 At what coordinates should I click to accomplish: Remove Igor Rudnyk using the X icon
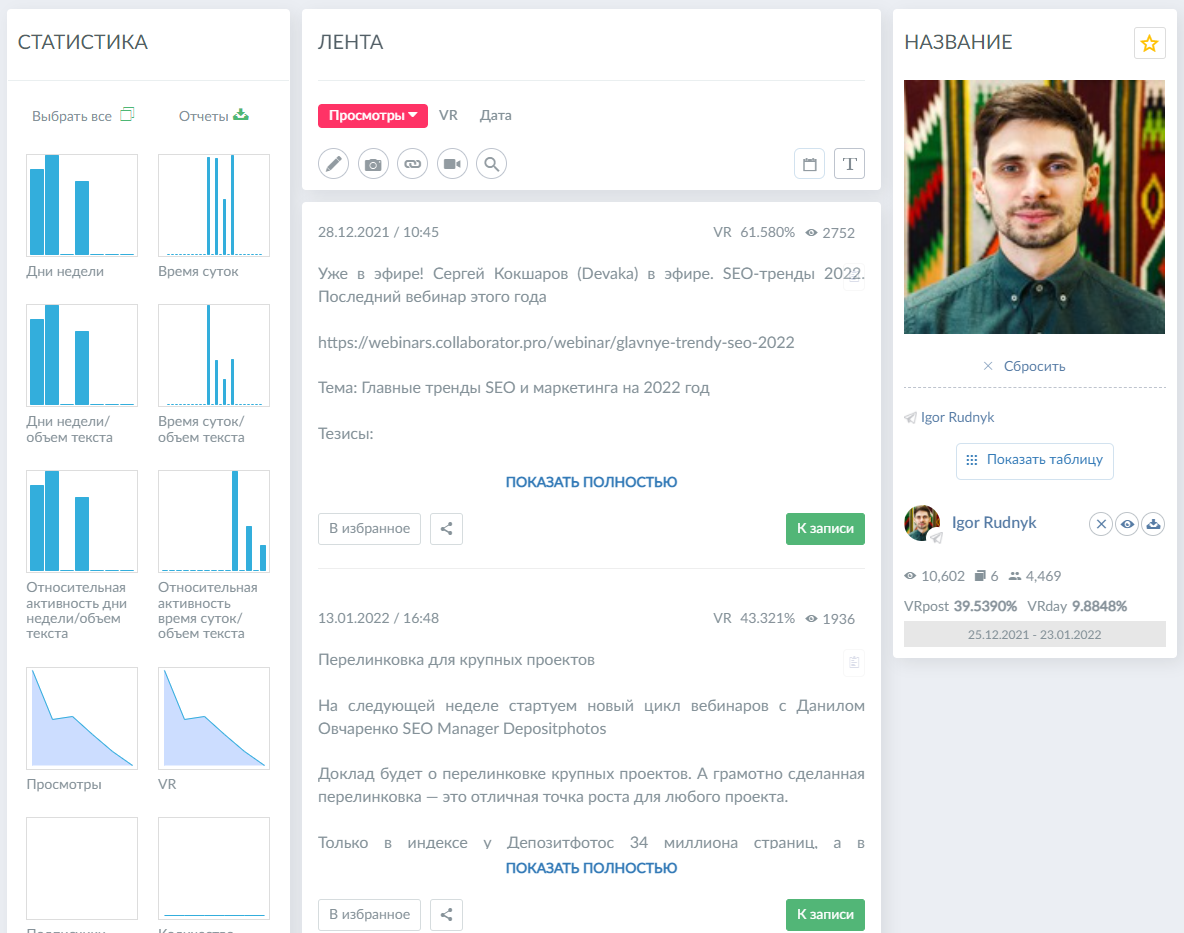point(1100,523)
